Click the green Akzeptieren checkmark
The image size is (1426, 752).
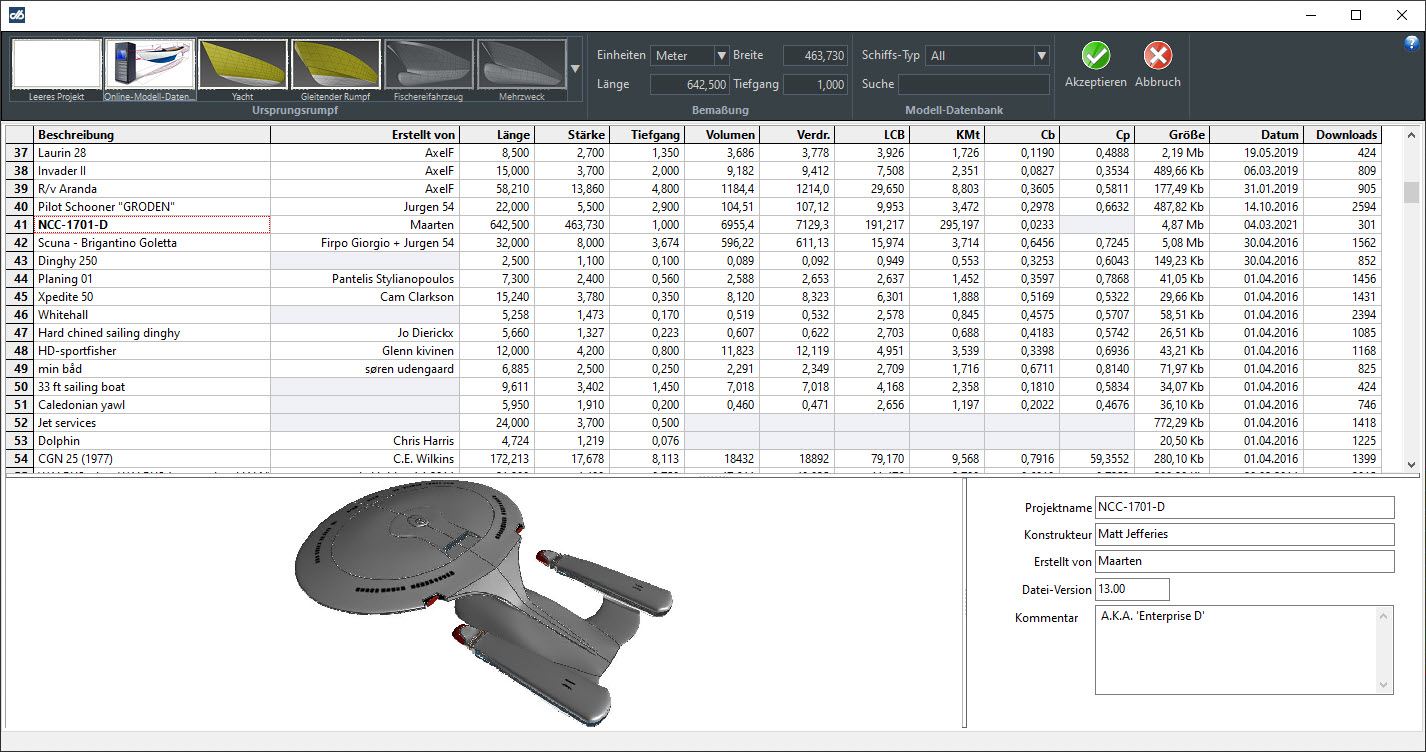[x=1095, y=56]
